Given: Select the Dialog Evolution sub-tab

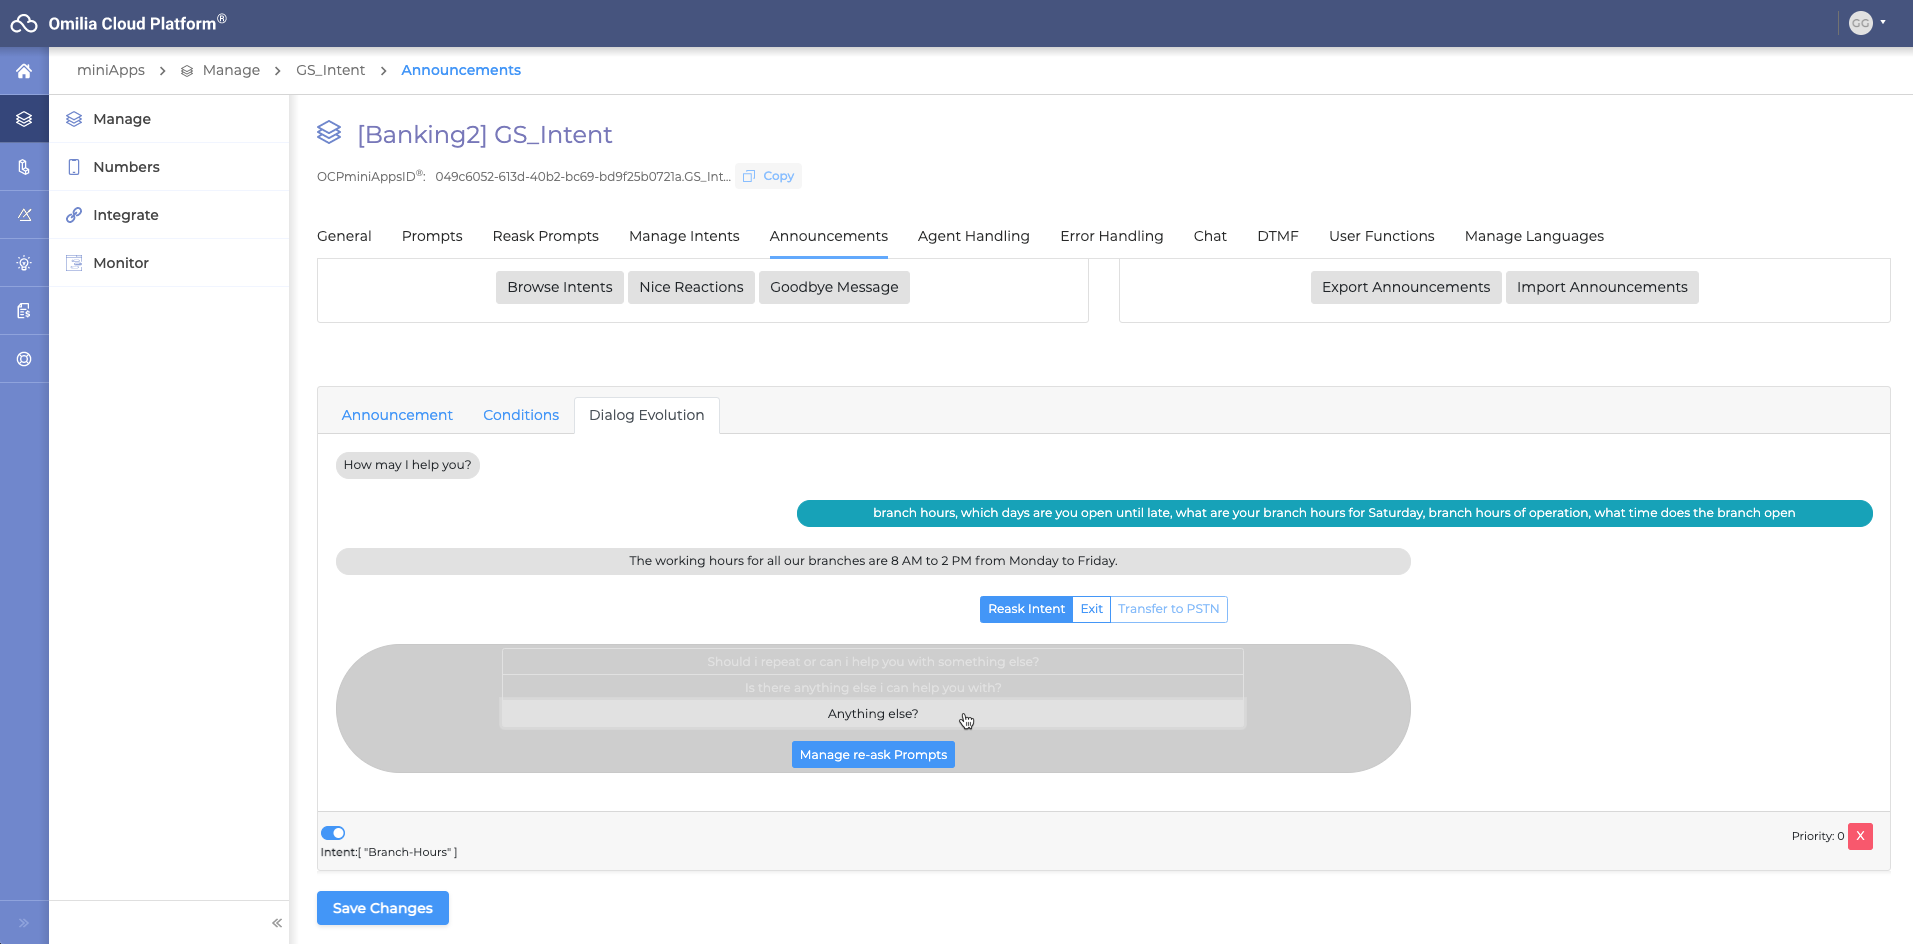Looking at the screenshot, I should (x=647, y=415).
